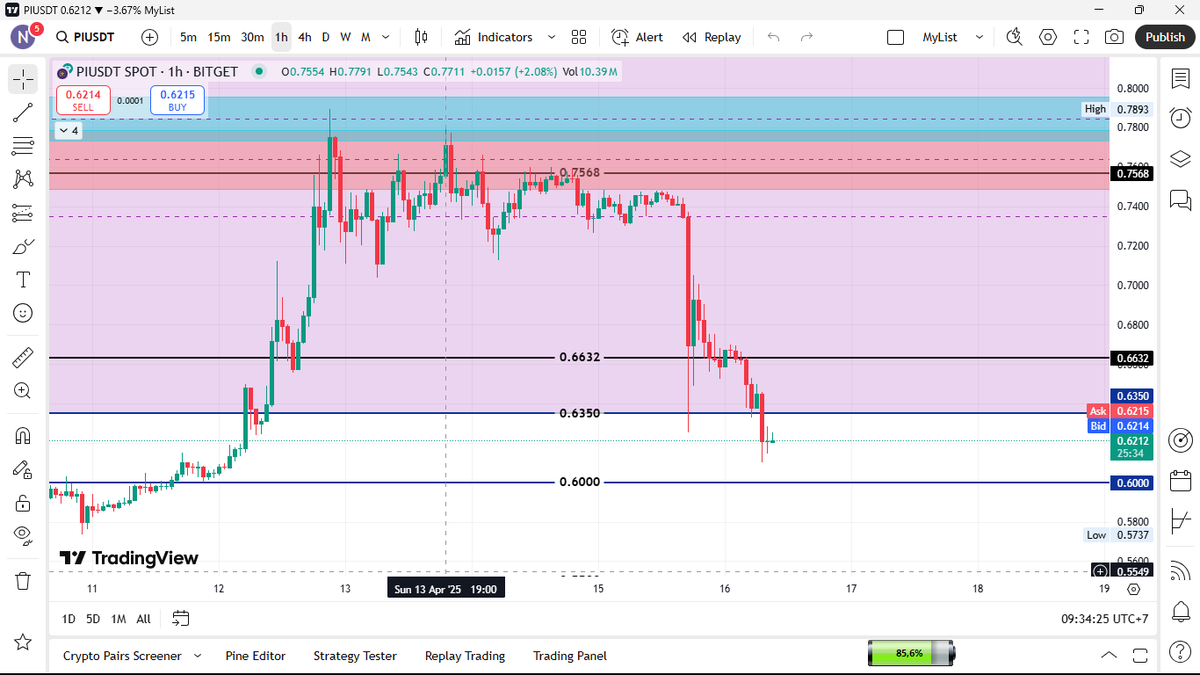Click the 0.6214 SELL button
The image size is (1200, 675).
point(83,100)
